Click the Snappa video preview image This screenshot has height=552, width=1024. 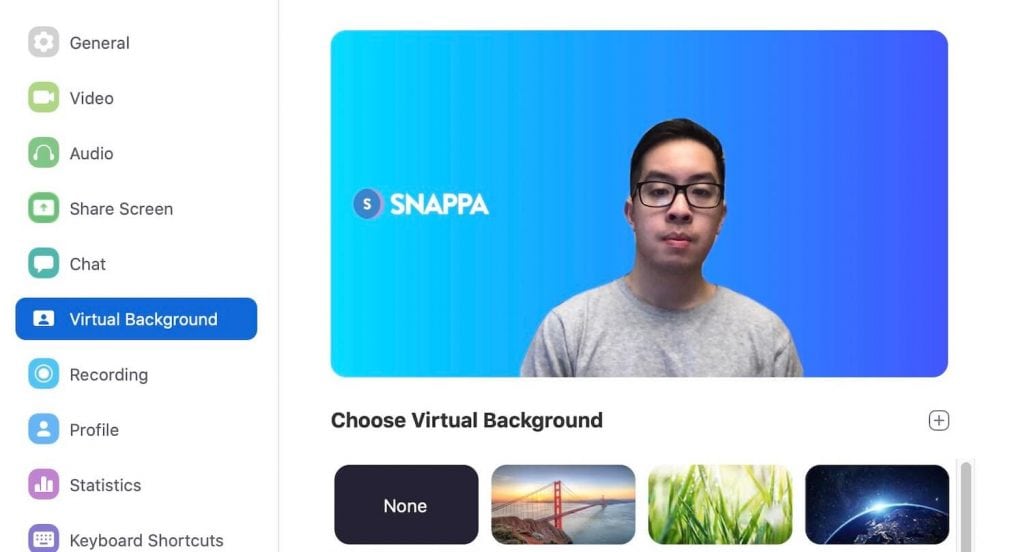(639, 204)
